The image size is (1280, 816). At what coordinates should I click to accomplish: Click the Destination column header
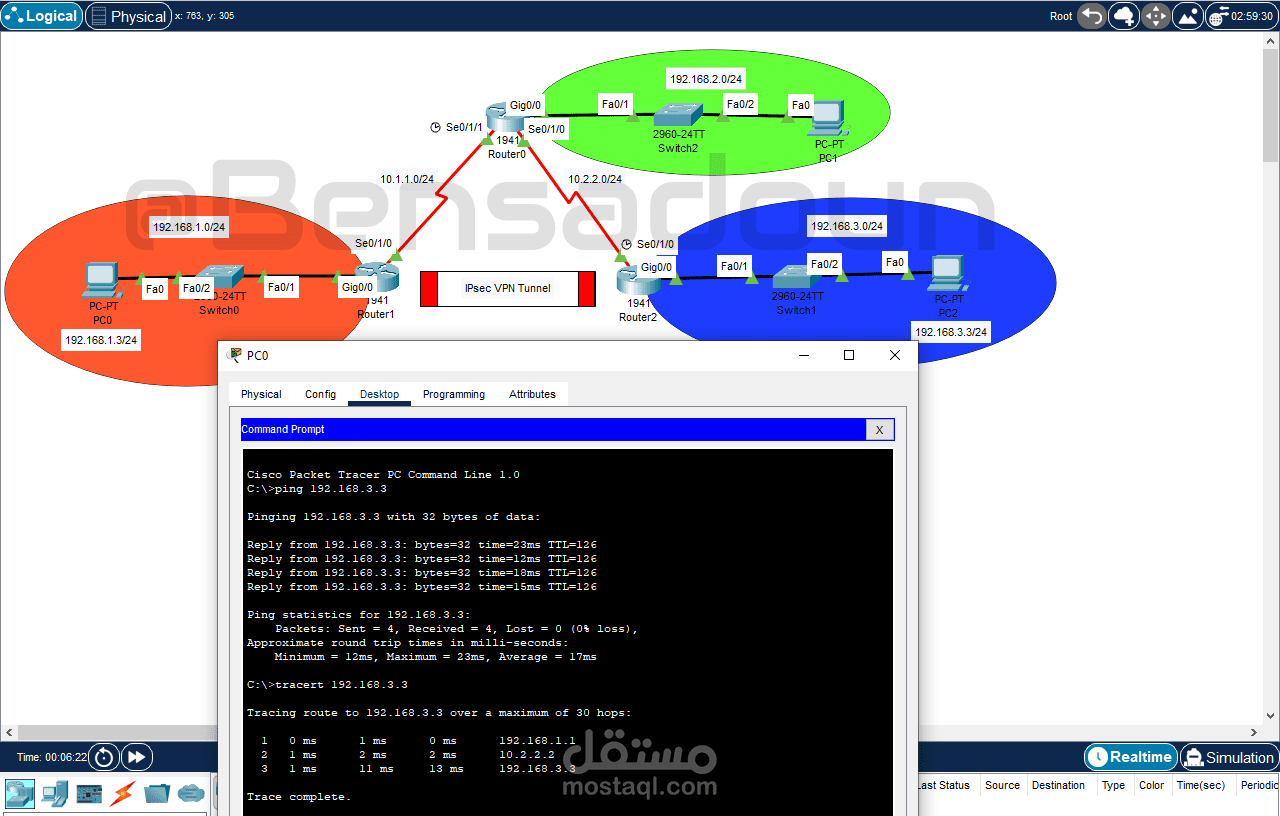click(x=1058, y=785)
